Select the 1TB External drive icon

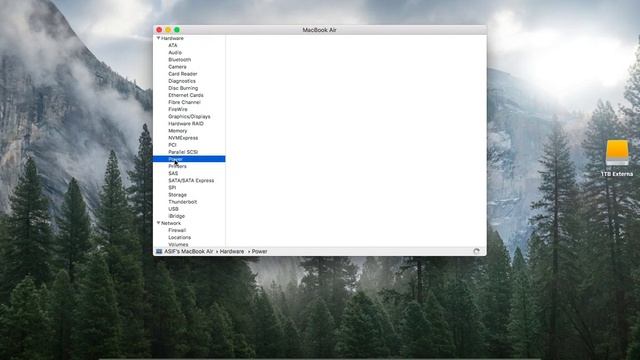click(x=617, y=153)
